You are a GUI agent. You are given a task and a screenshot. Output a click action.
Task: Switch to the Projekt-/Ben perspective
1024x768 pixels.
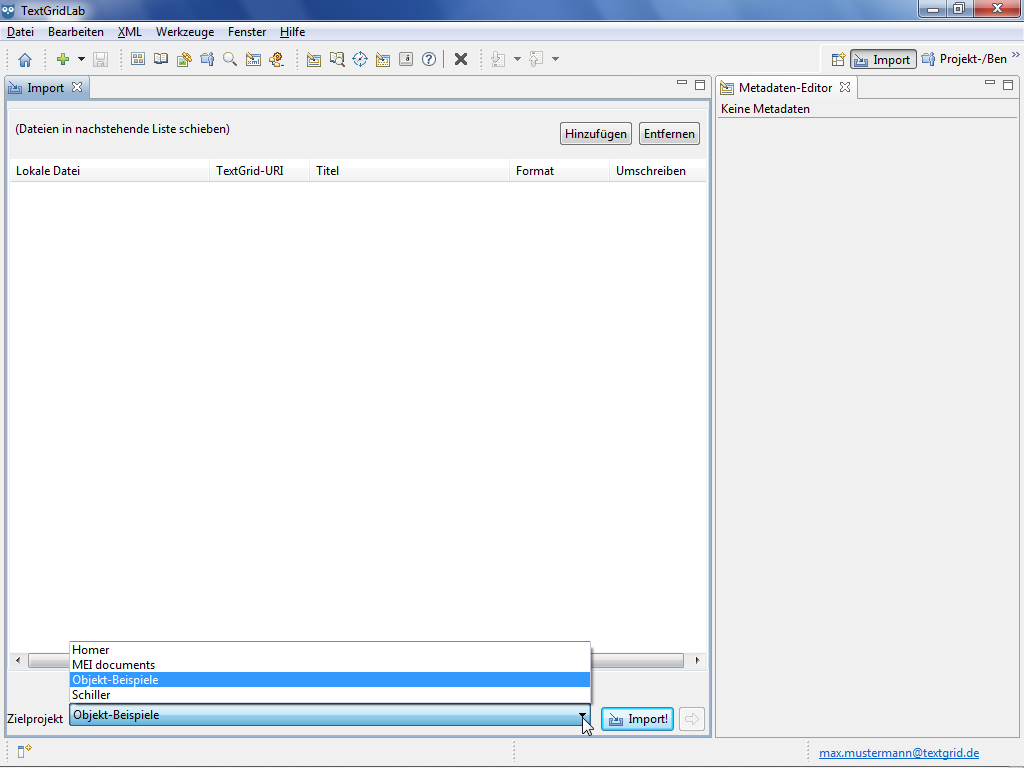point(964,60)
